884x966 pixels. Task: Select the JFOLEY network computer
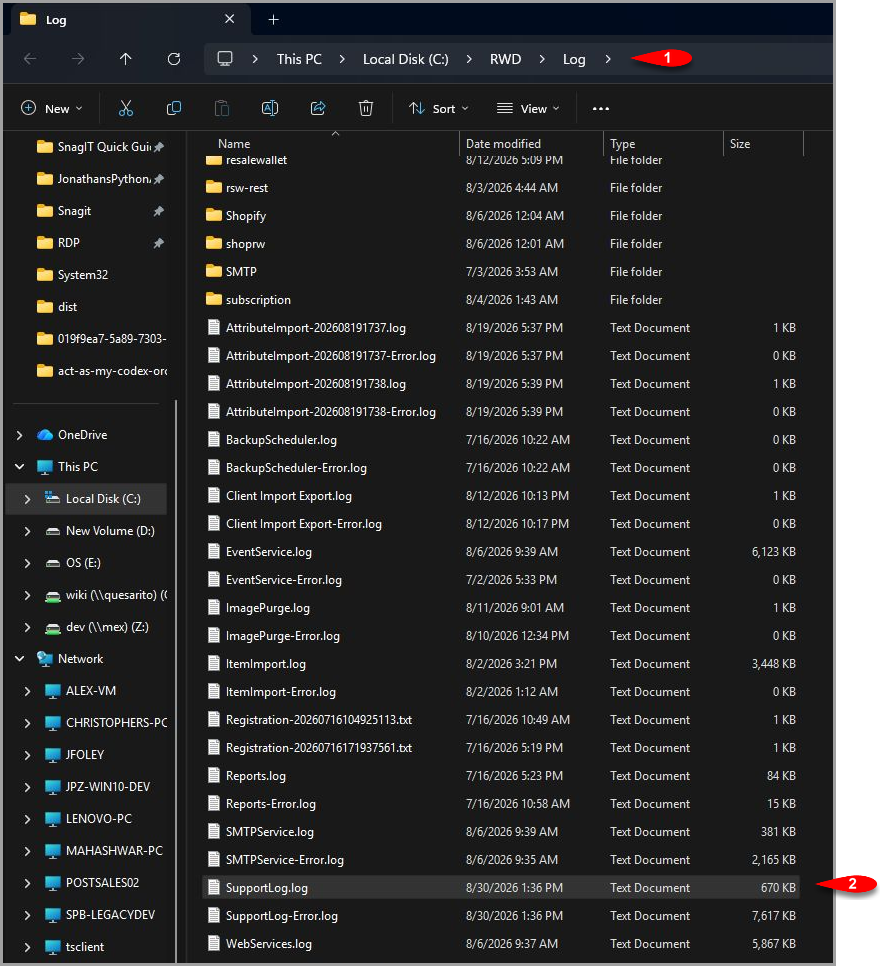click(84, 755)
